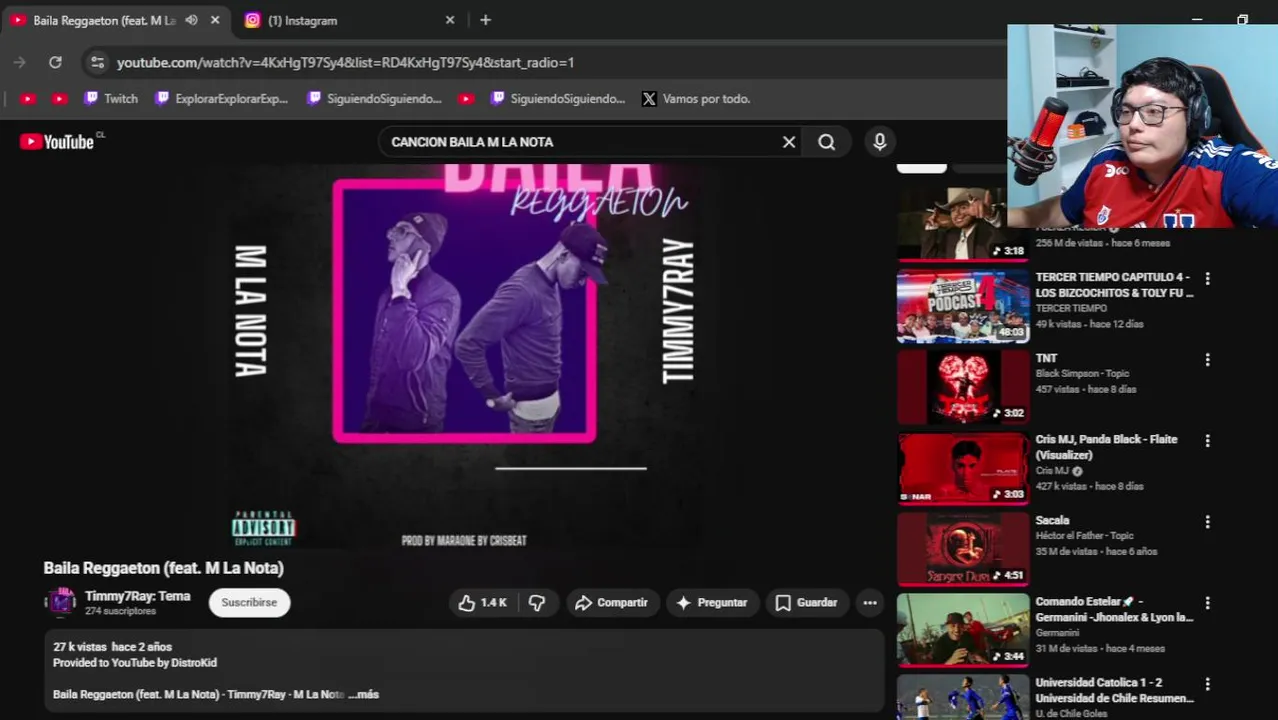Close the Instagram tab

pyautogui.click(x=450, y=20)
